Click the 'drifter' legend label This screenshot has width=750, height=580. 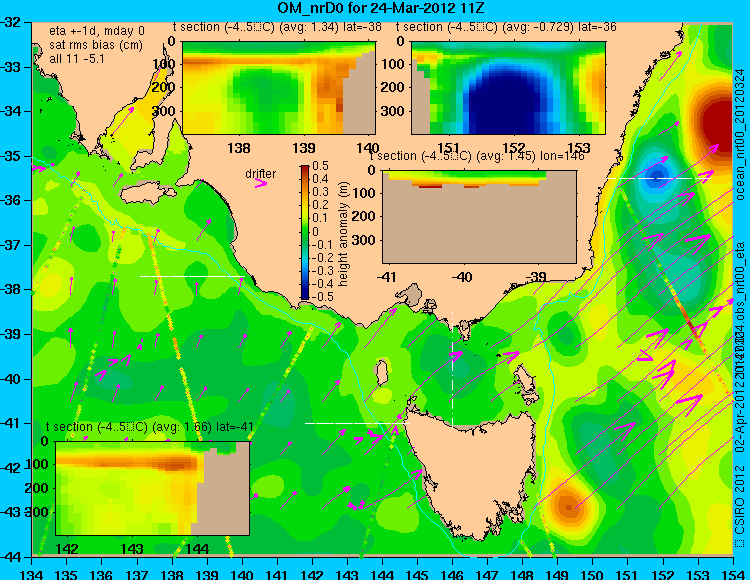pyautogui.click(x=261, y=174)
